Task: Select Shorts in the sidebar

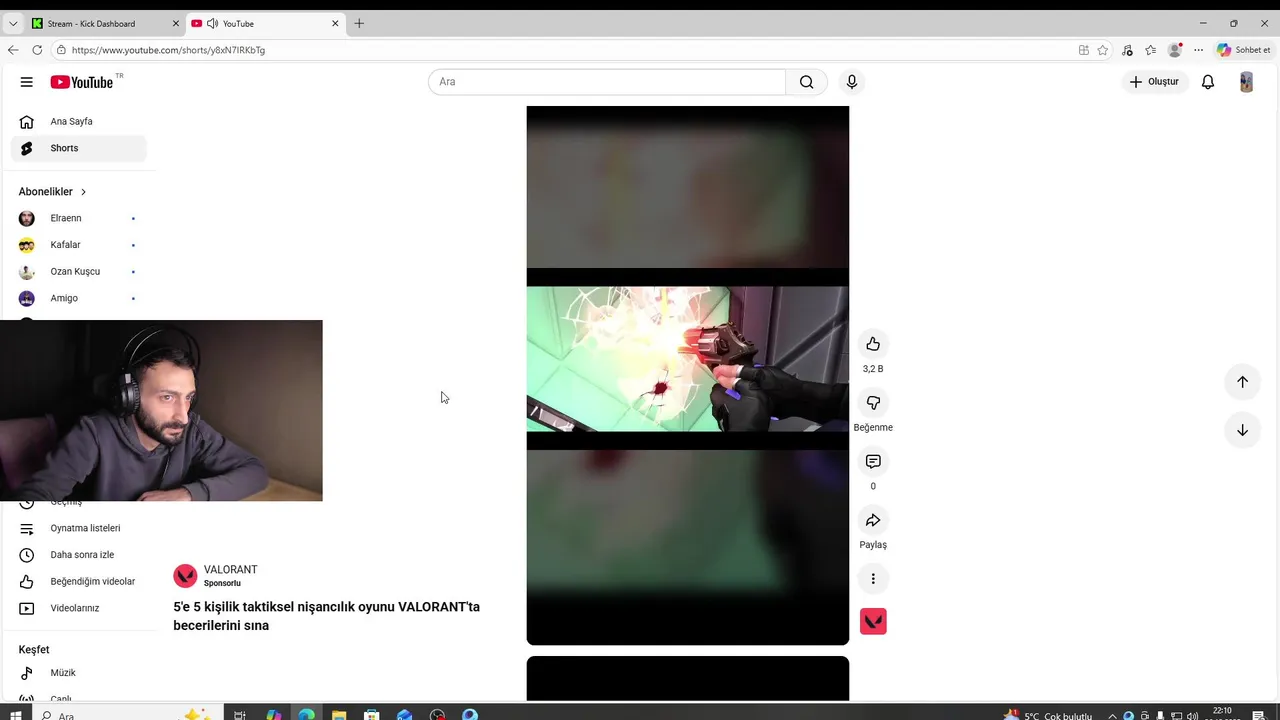Action: tap(79, 148)
